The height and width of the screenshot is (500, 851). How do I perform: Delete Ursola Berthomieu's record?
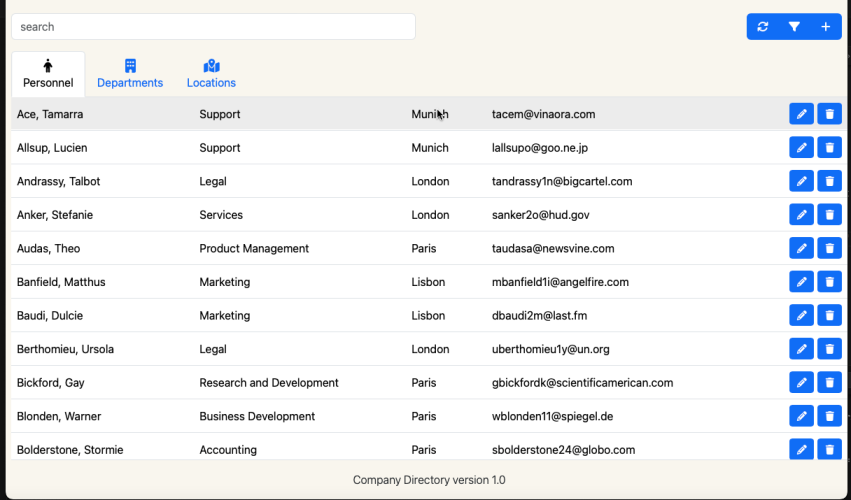pyautogui.click(x=829, y=349)
